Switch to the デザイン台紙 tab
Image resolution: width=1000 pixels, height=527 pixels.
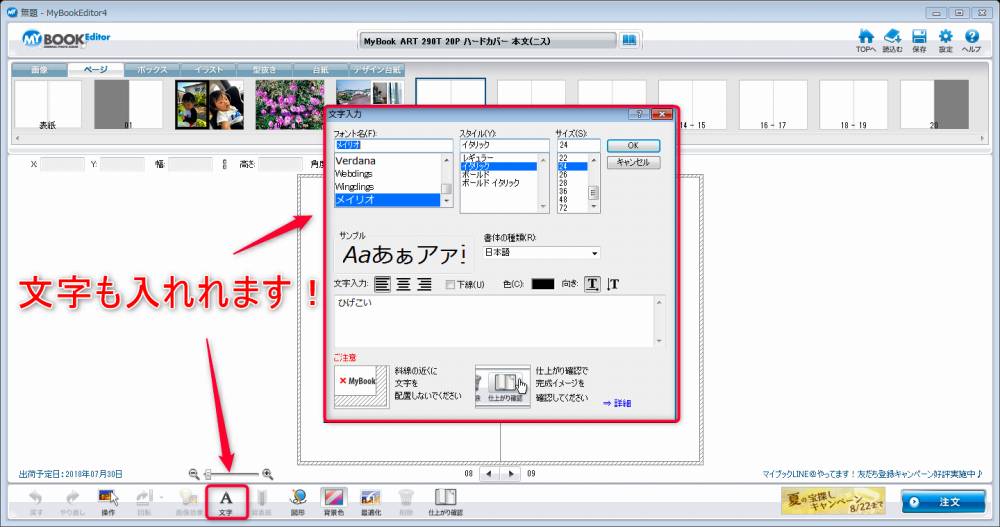pos(377,70)
